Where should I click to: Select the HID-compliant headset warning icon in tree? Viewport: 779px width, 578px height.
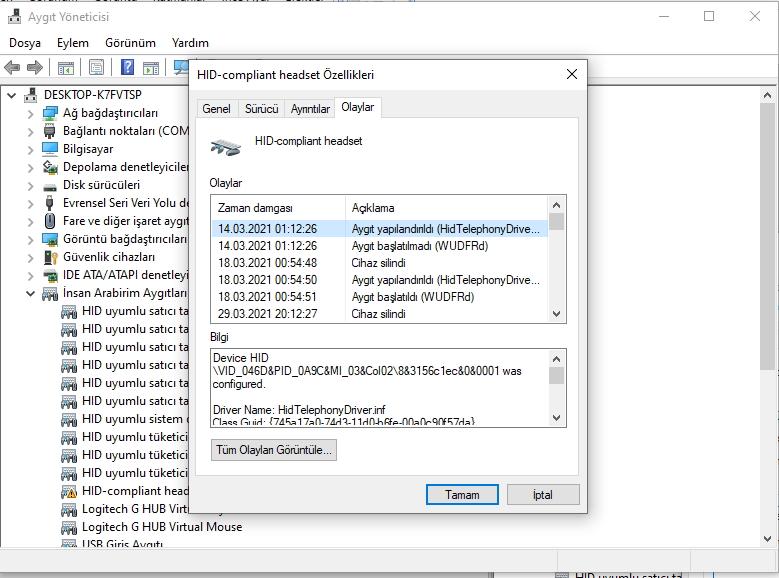(x=69, y=491)
